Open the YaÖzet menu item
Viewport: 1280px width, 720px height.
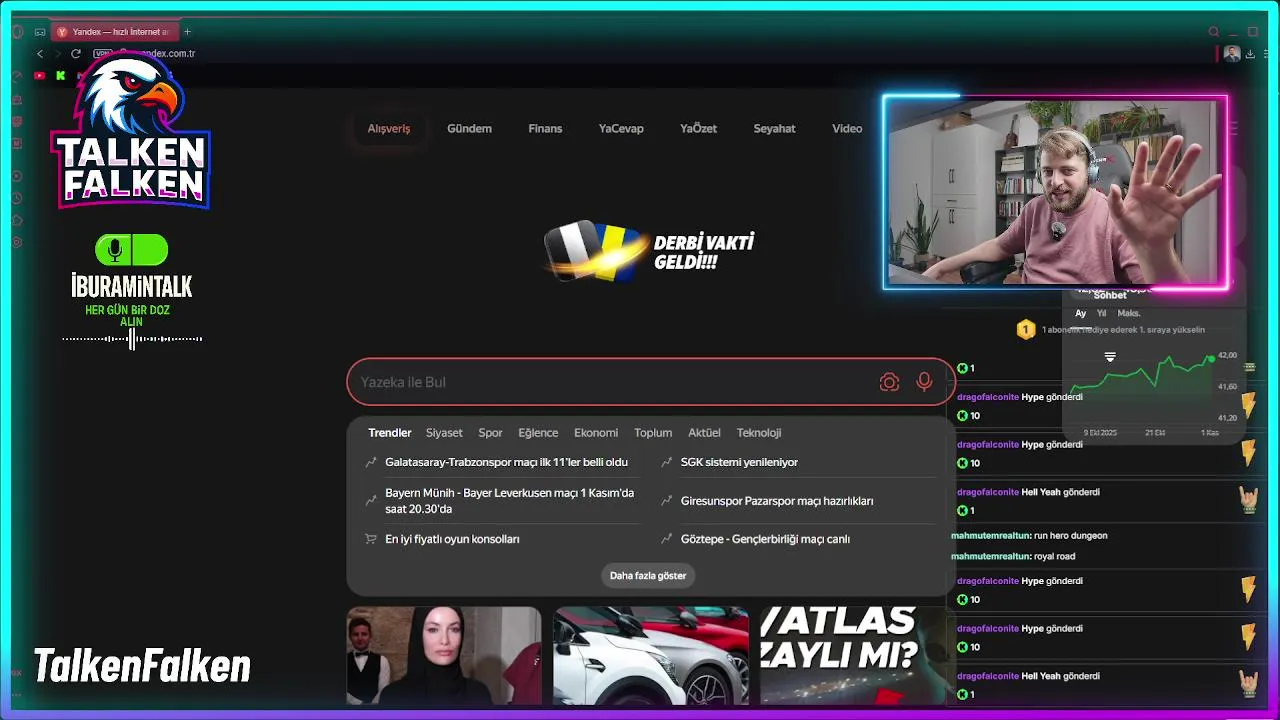click(698, 128)
